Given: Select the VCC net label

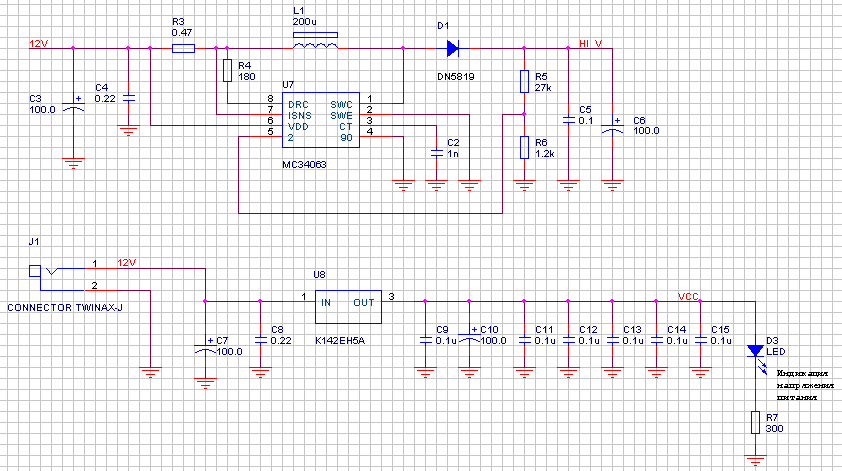Looking at the screenshot, I should 688,297.
